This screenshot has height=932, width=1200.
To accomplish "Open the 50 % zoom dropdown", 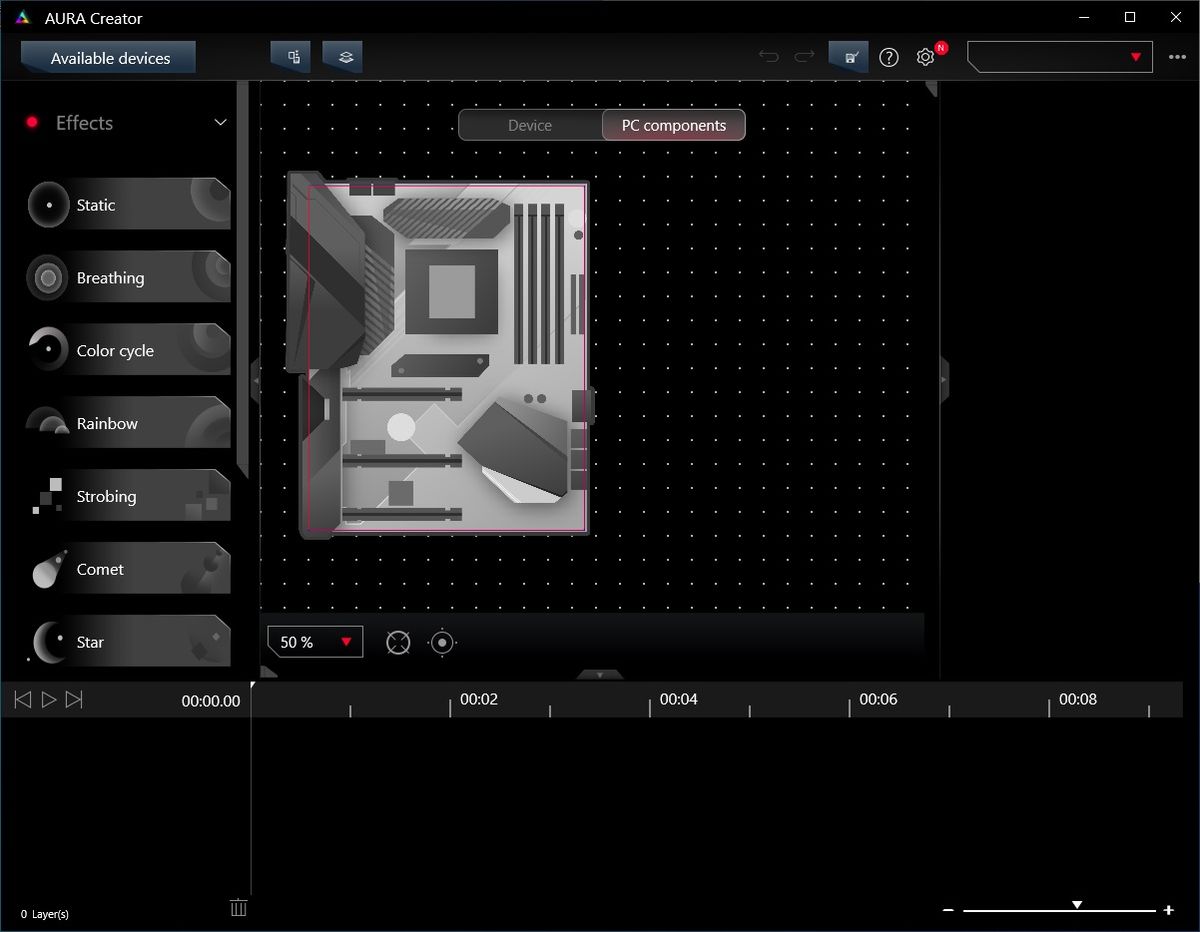I will point(315,642).
